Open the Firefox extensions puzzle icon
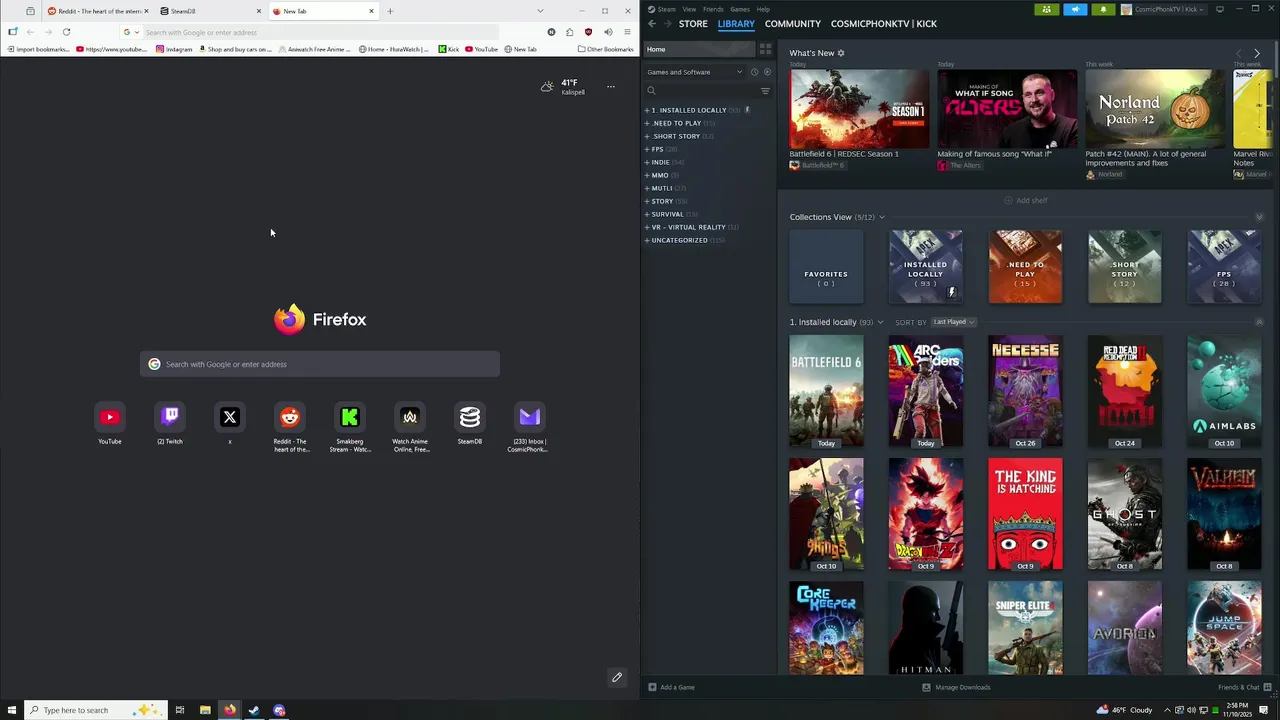Viewport: 1280px width, 720px height. 569,32
